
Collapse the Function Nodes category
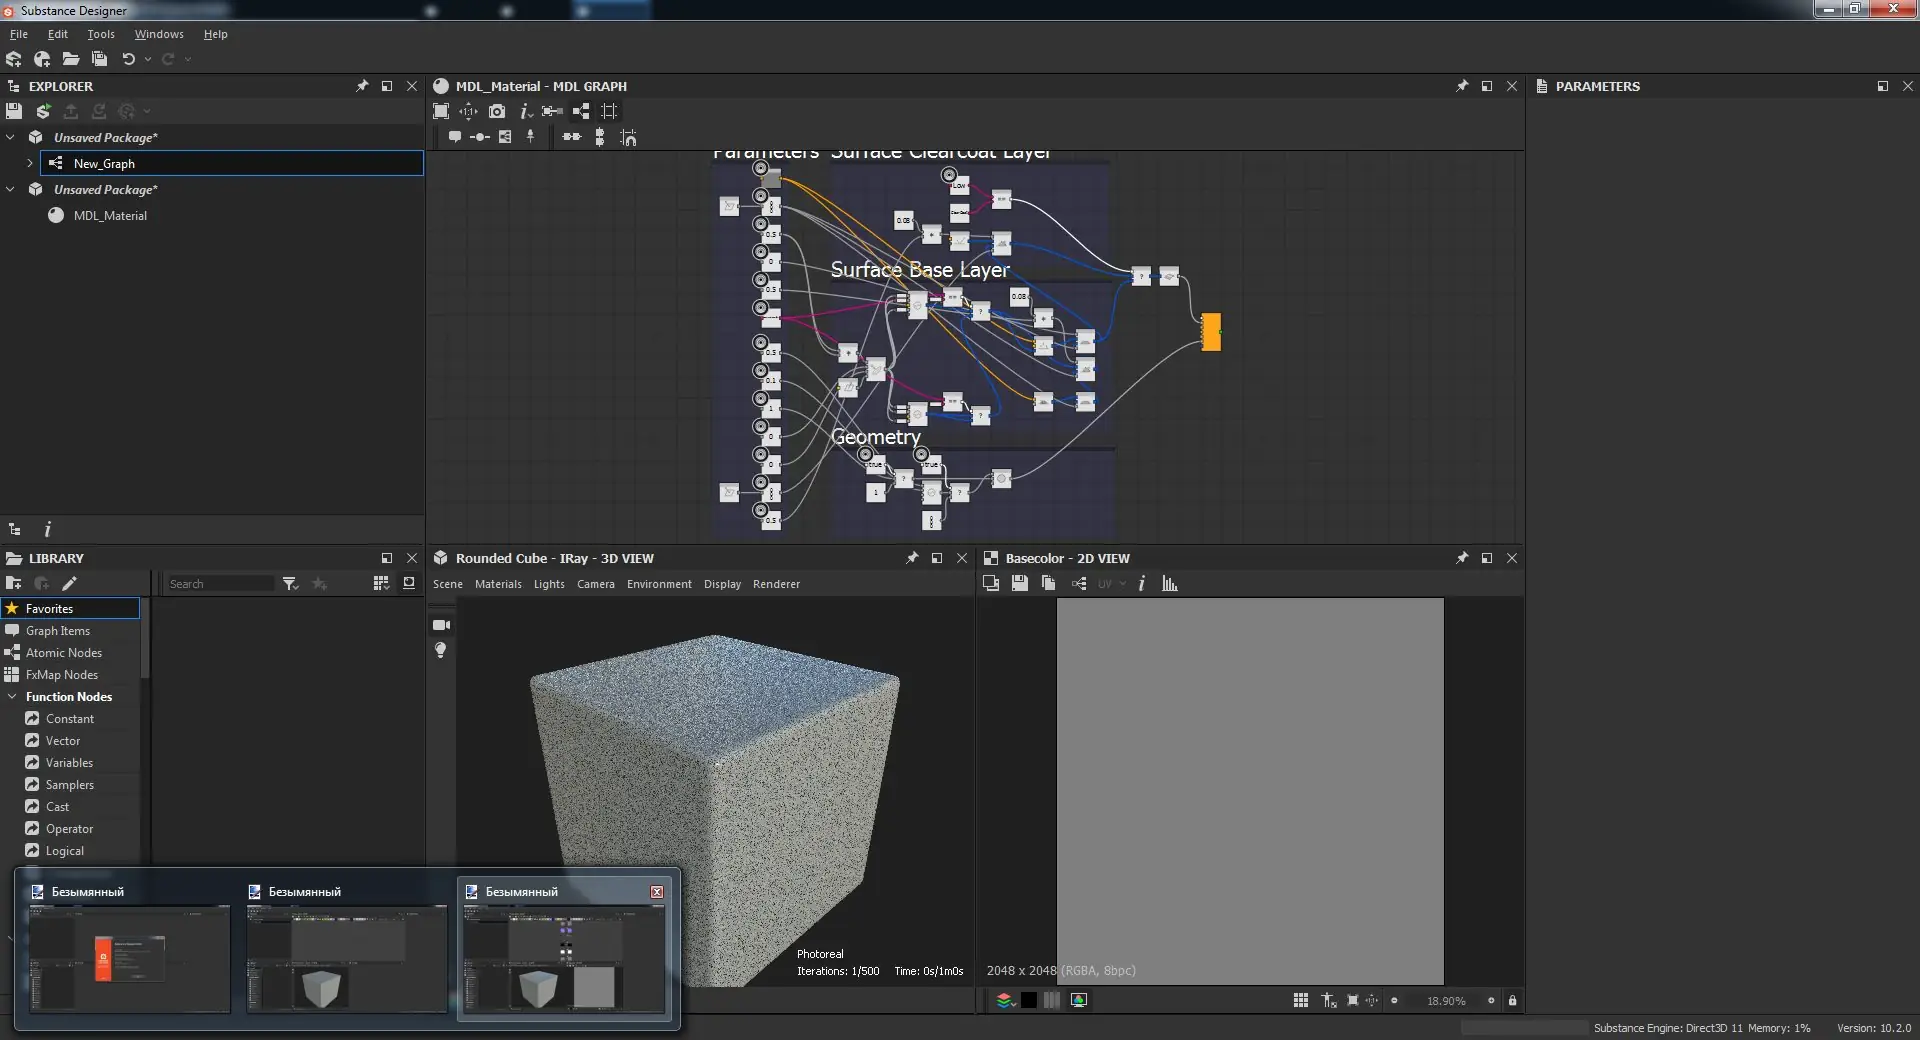pos(12,697)
